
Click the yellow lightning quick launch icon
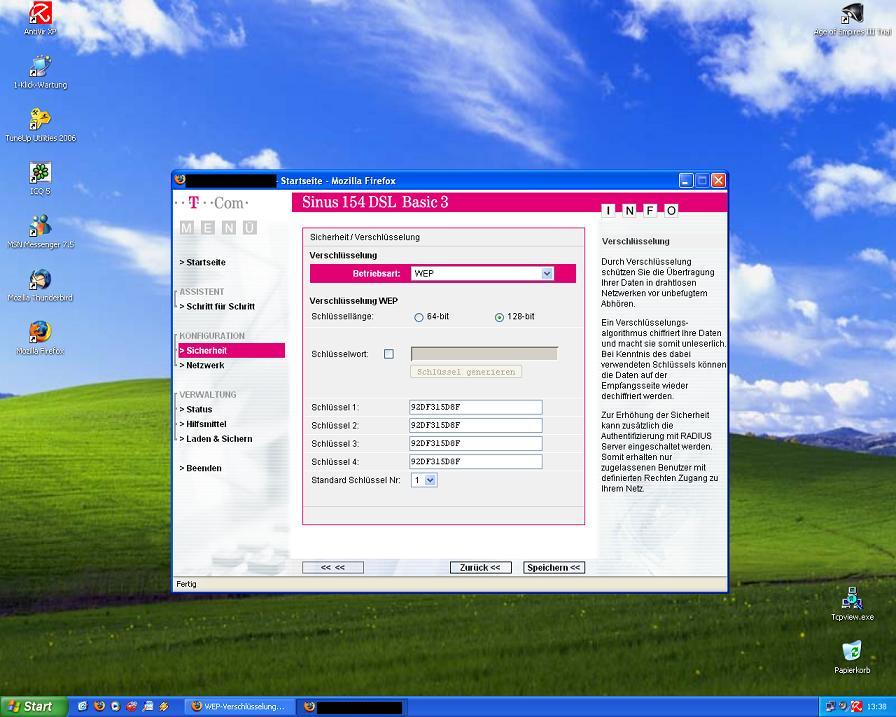[164, 706]
